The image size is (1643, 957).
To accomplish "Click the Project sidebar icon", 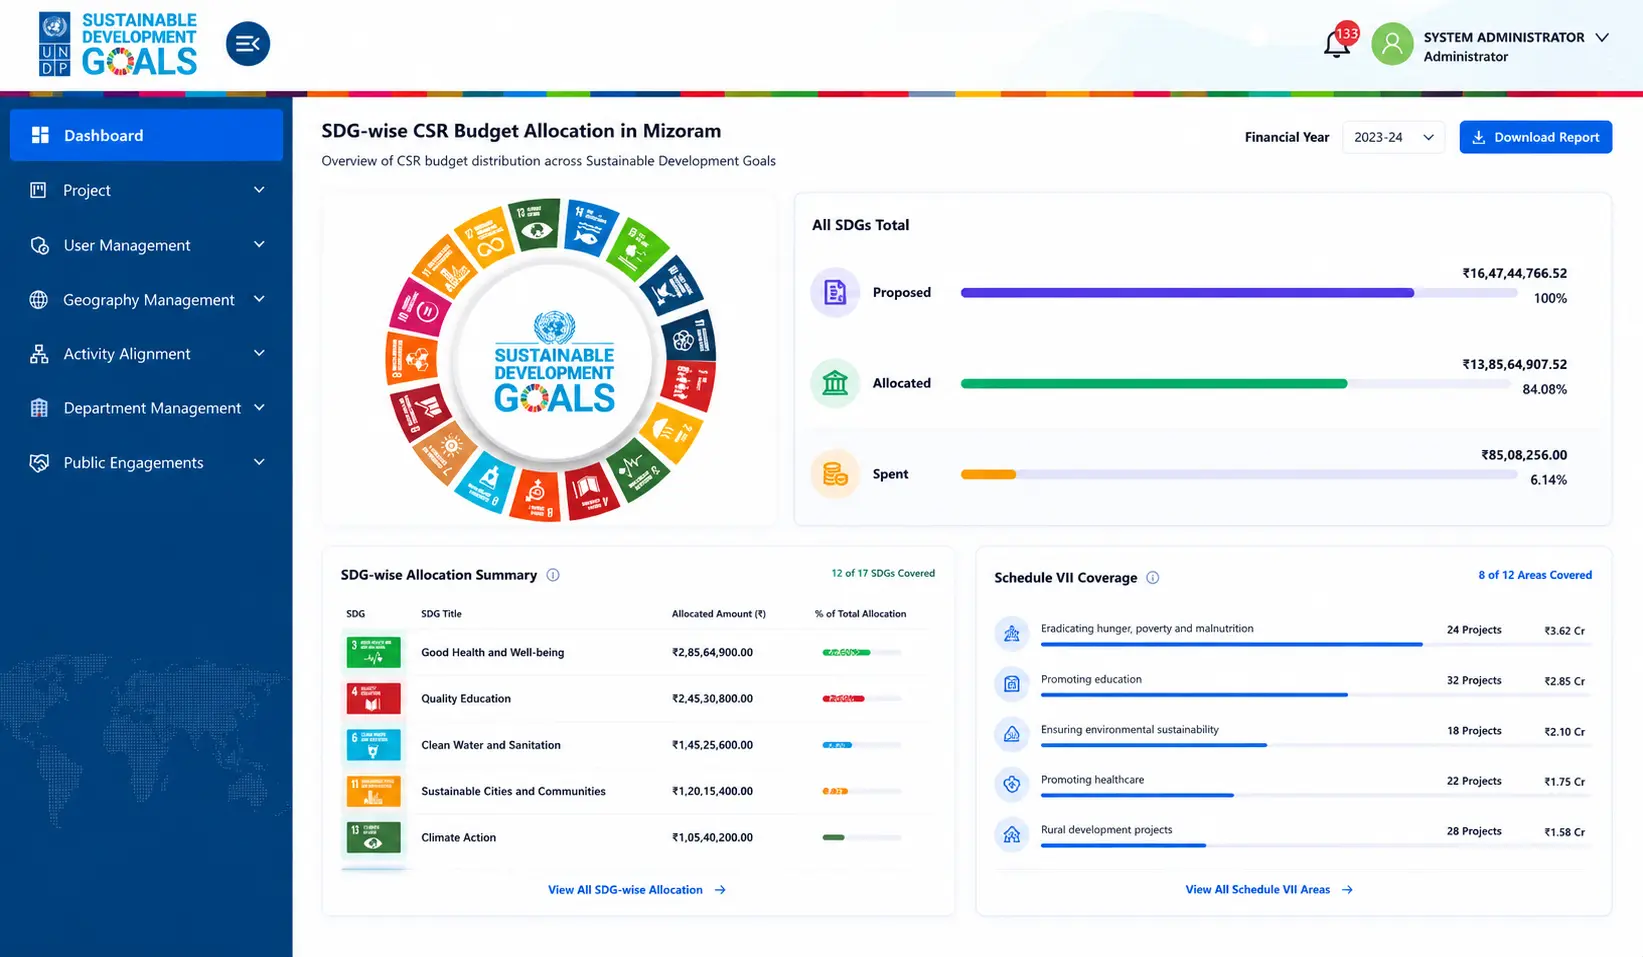I will pyautogui.click(x=39, y=190).
